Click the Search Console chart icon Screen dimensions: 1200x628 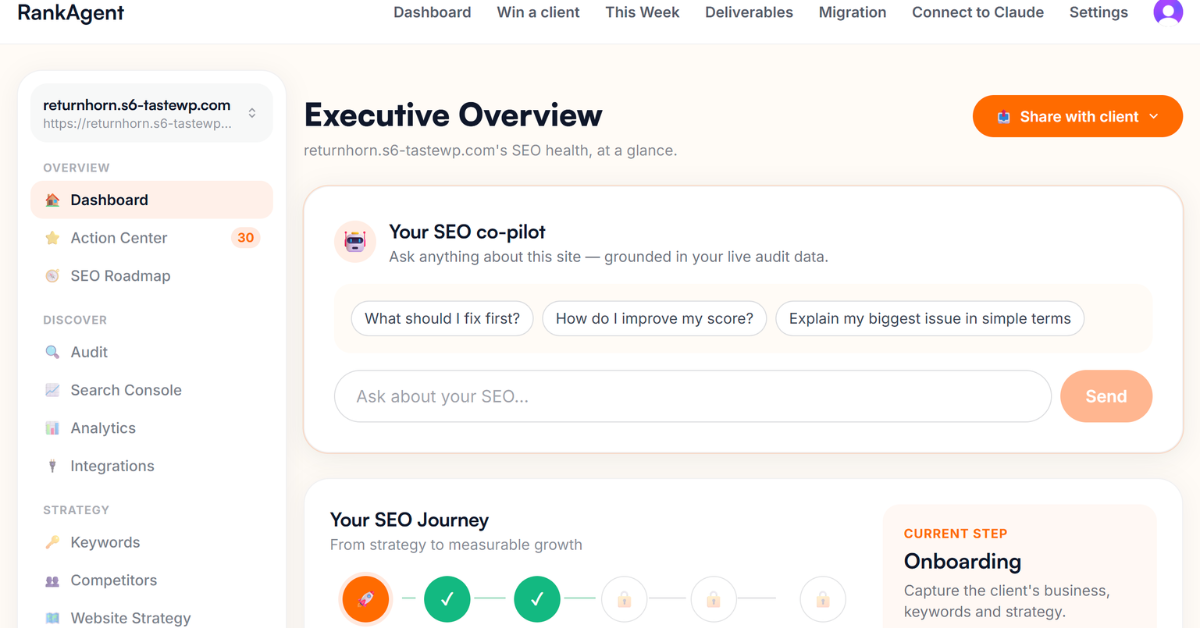tap(52, 390)
